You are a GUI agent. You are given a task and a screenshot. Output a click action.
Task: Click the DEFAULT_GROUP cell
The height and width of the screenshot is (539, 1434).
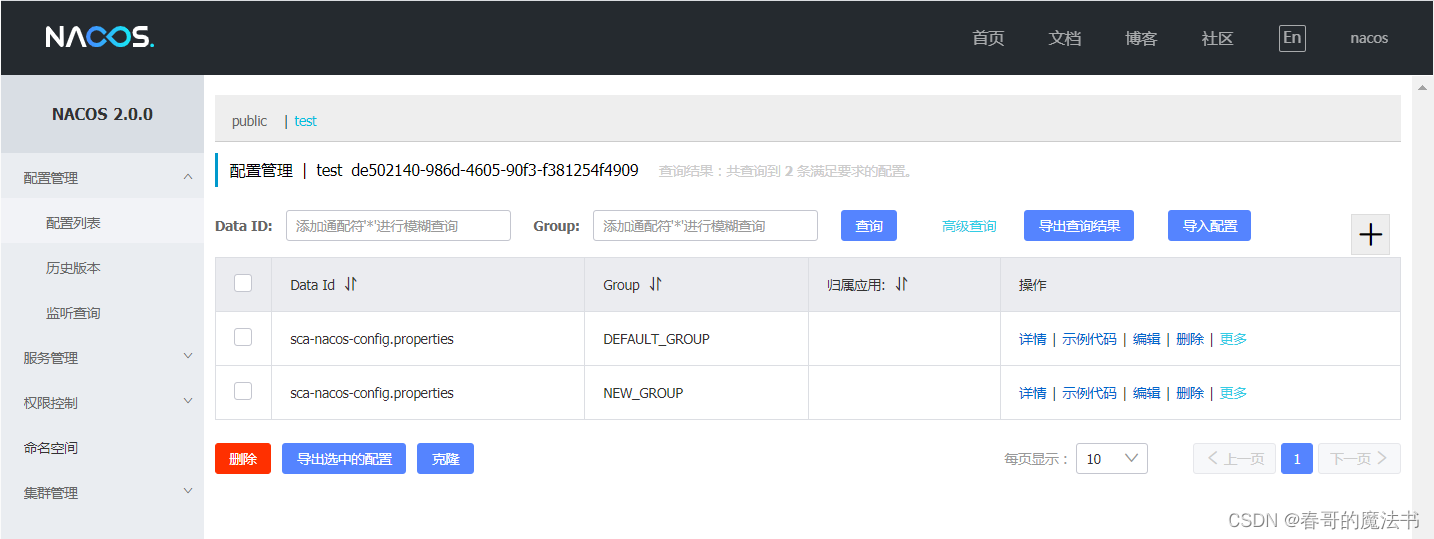coord(656,339)
